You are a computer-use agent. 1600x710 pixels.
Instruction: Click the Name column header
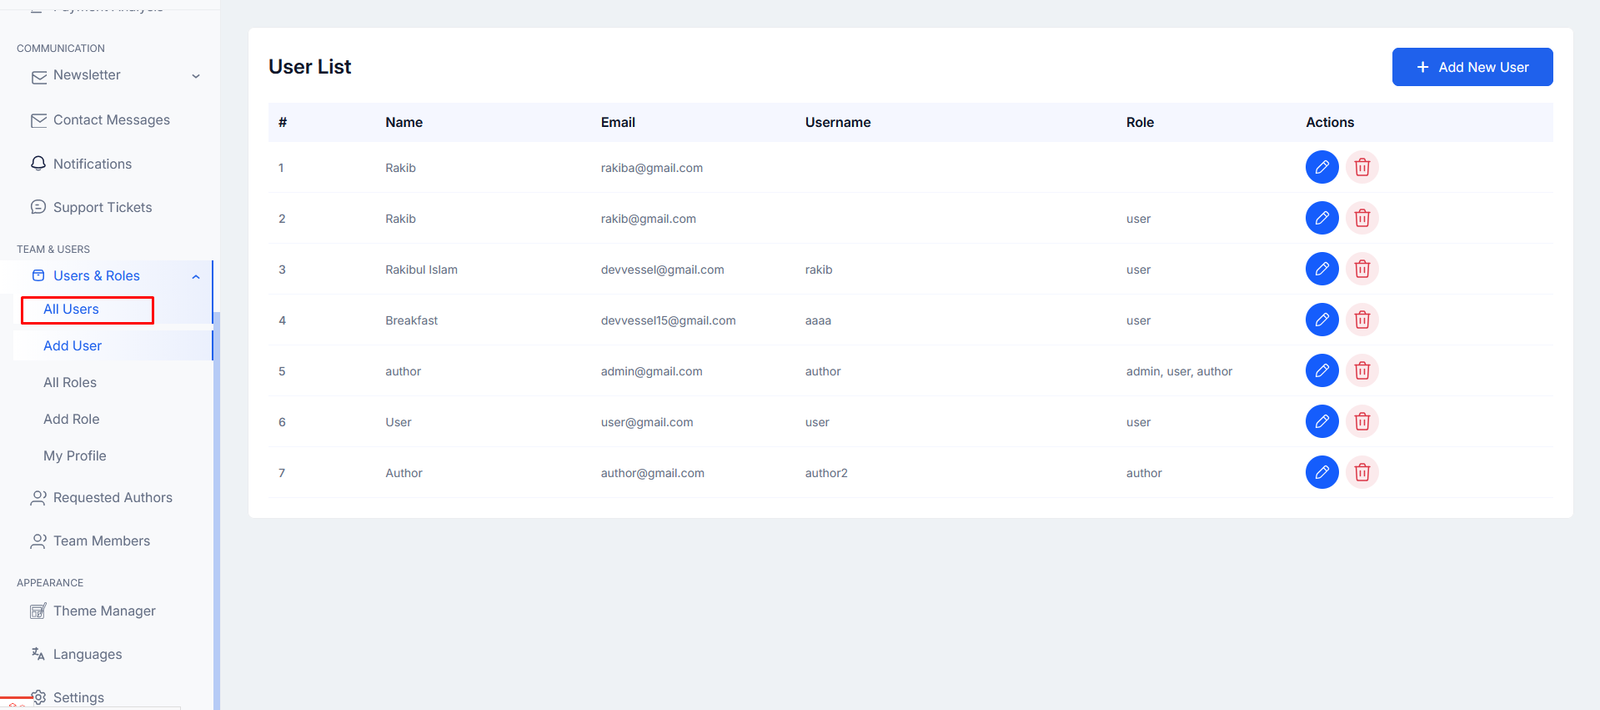(404, 122)
